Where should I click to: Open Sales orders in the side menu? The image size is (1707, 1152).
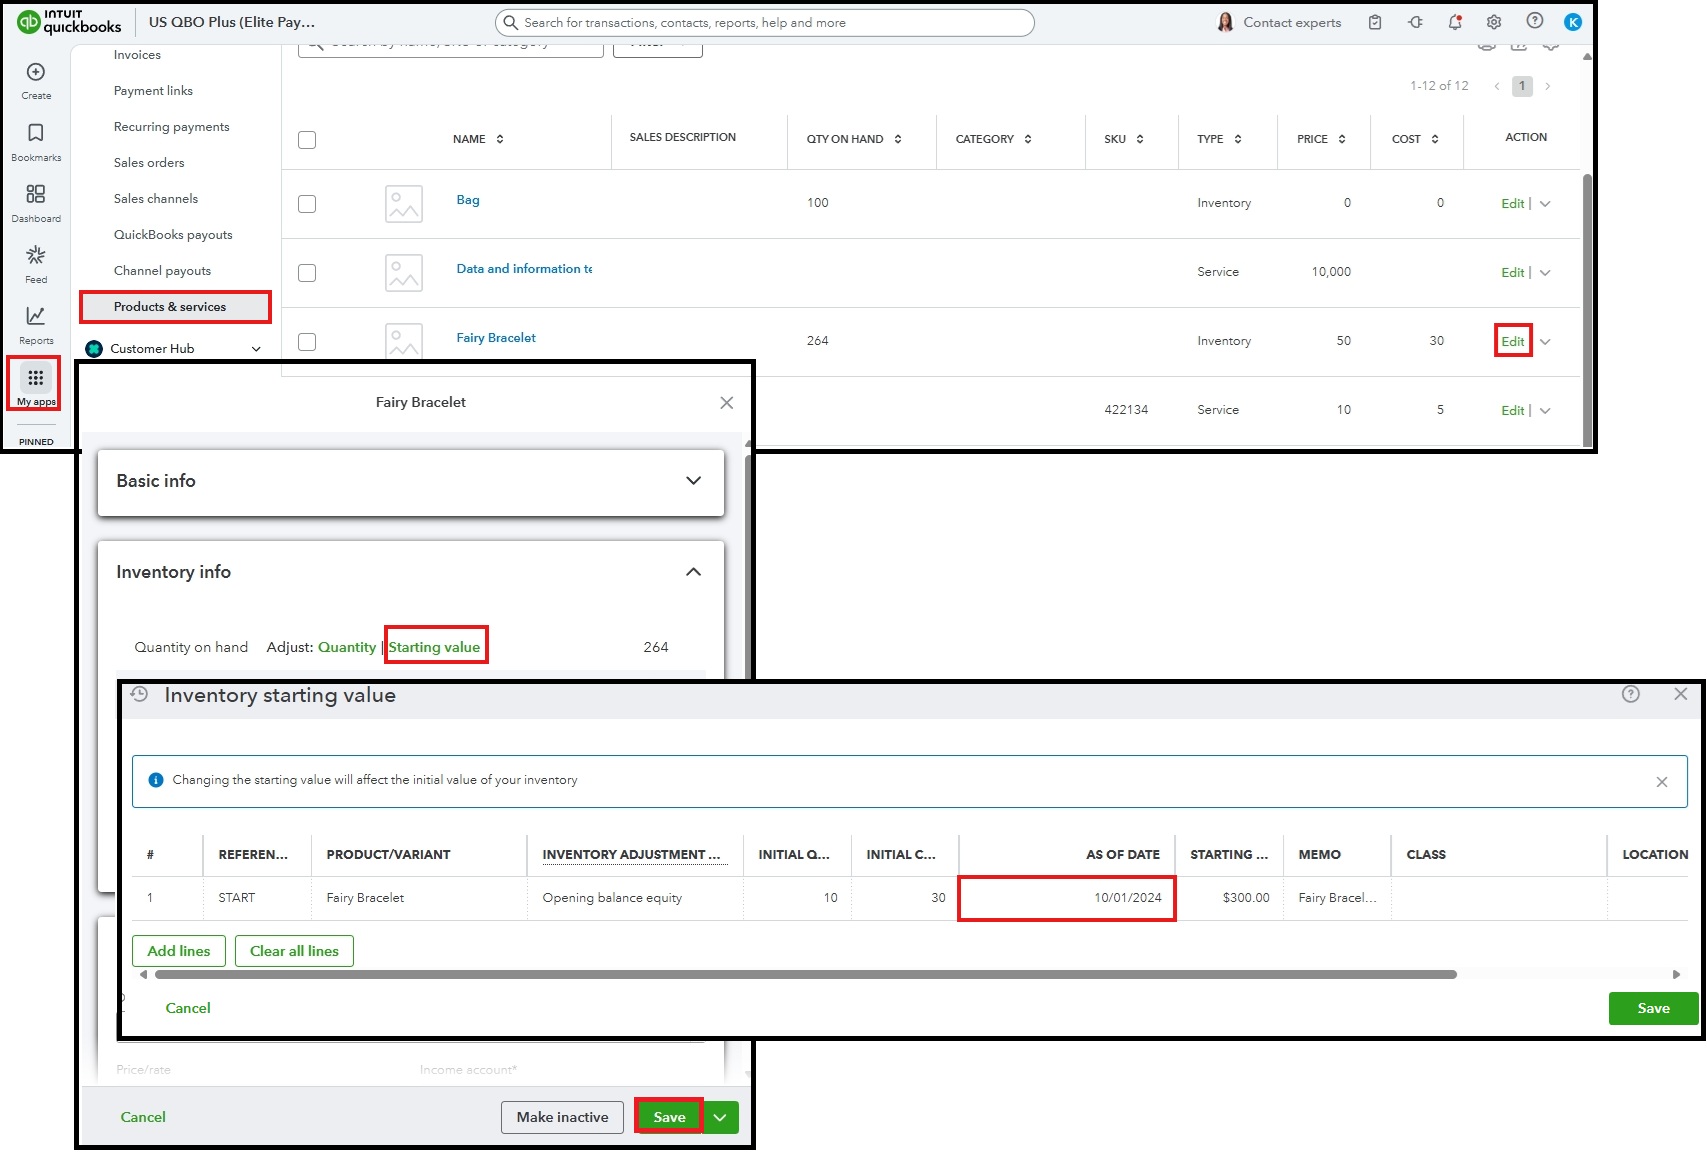(x=149, y=163)
